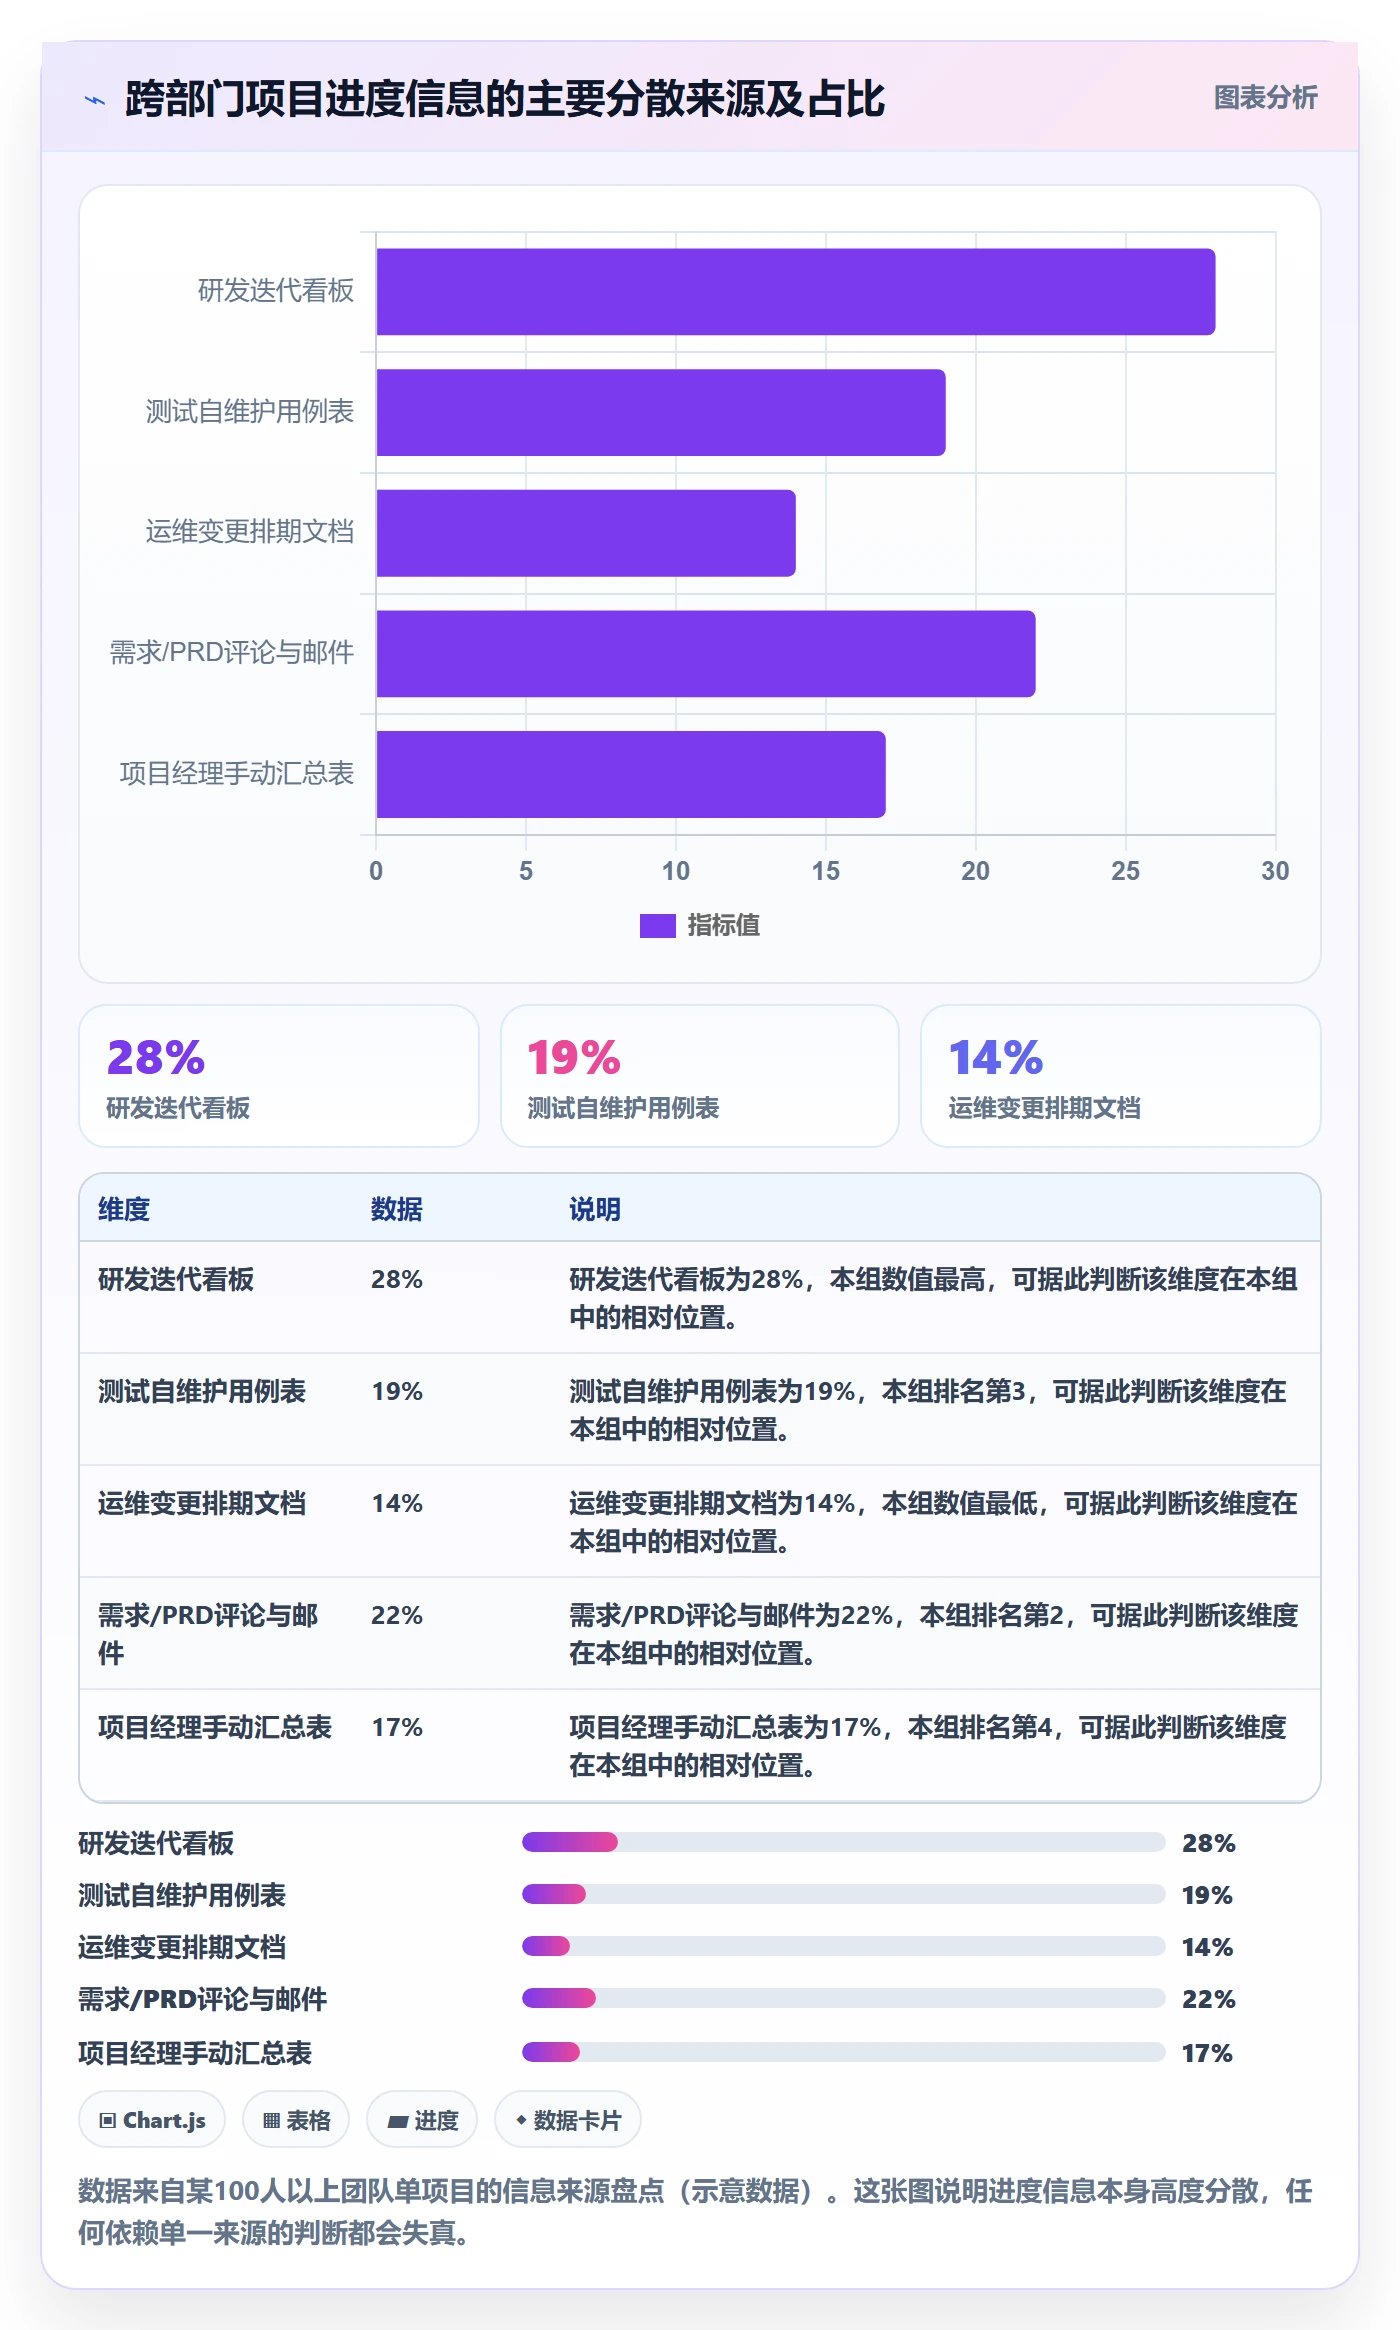The height and width of the screenshot is (2330, 1400).
Task: Click the 研发迭代看板 y-axis chart label
Action: [276, 291]
